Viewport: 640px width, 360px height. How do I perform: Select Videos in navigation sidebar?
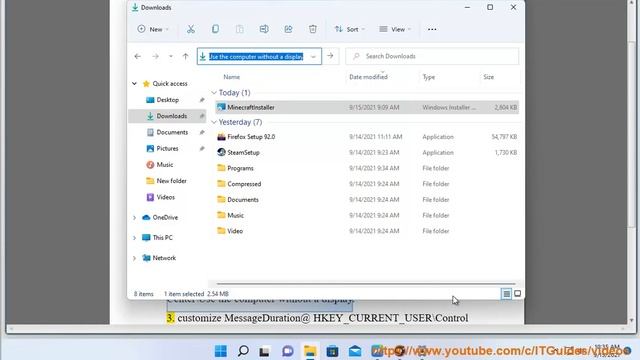[x=166, y=197]
